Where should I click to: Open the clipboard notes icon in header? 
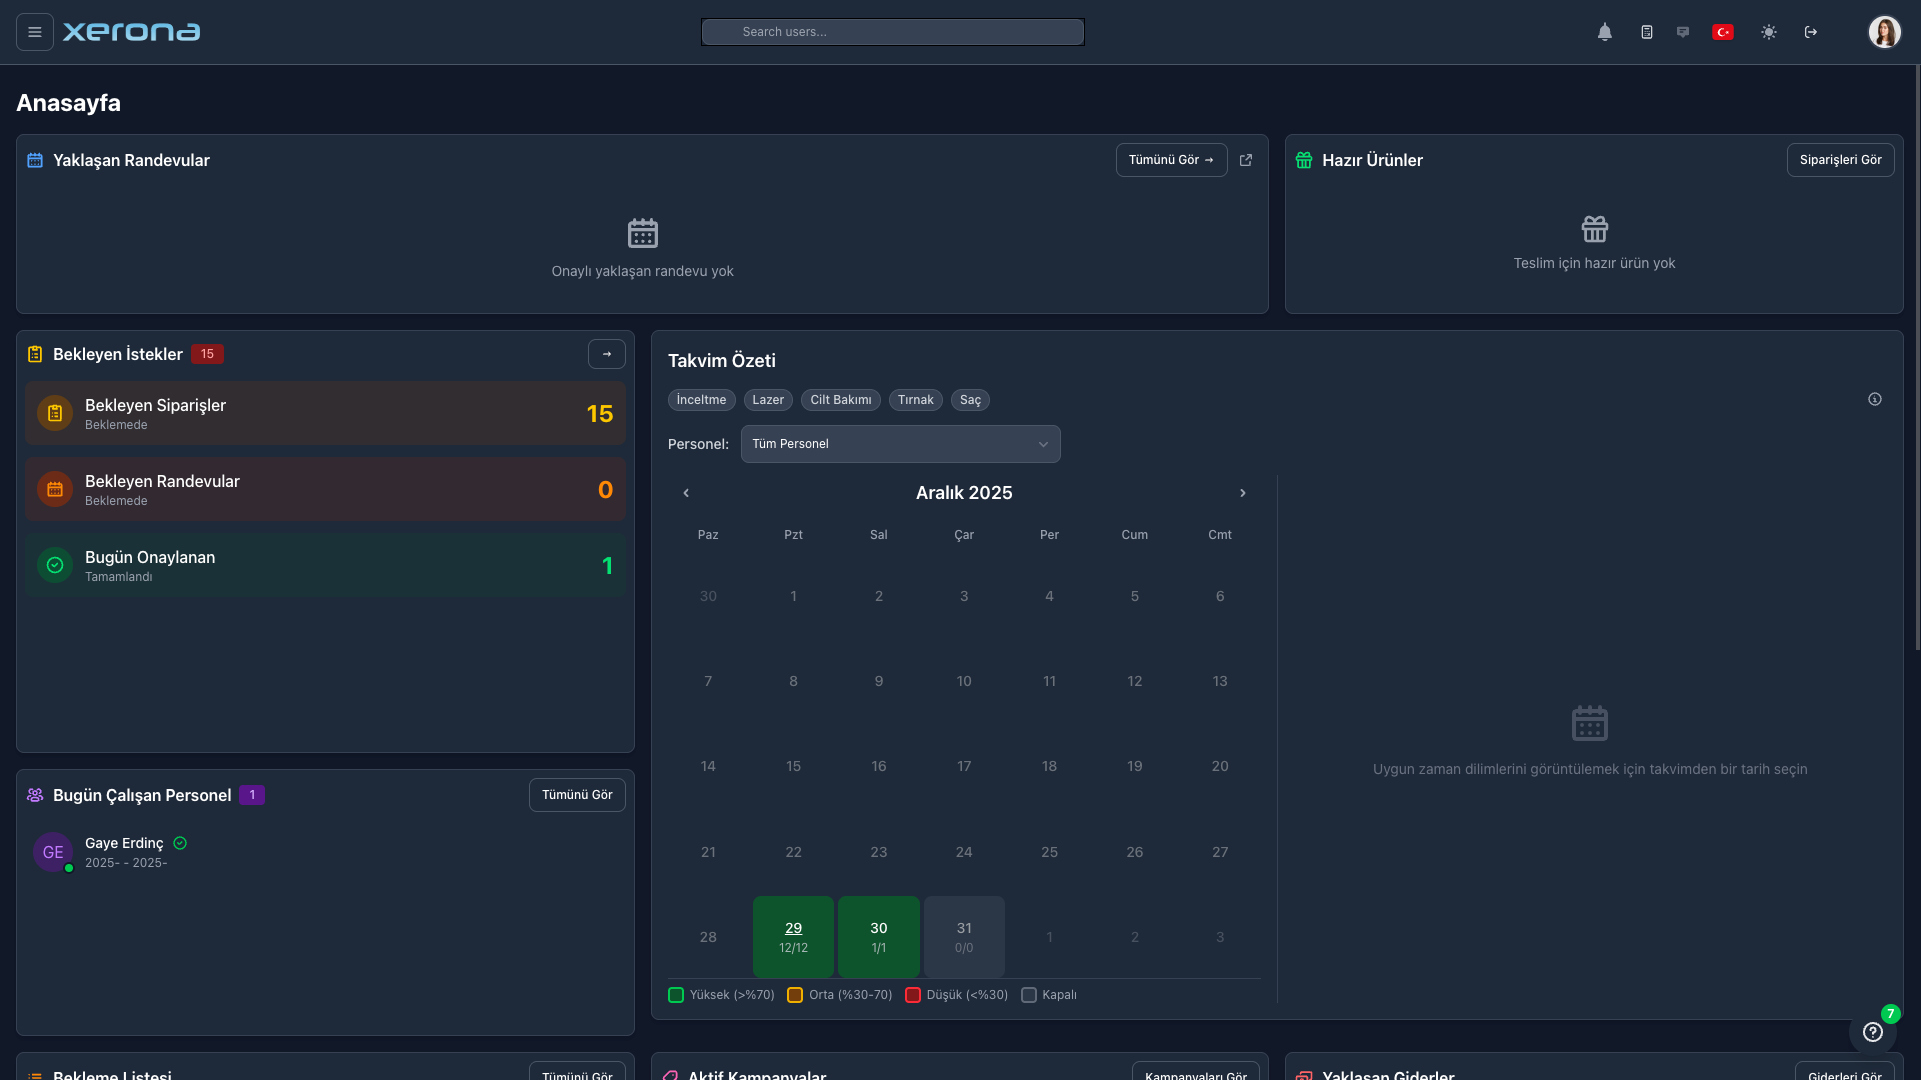click(1646, 32)
